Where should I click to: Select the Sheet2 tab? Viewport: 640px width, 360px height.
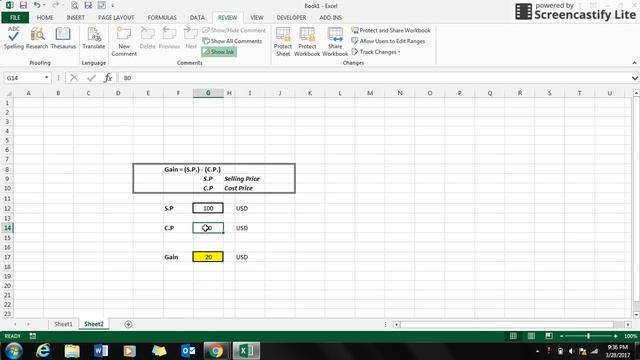pyautogui.click(x=93, y=324)
